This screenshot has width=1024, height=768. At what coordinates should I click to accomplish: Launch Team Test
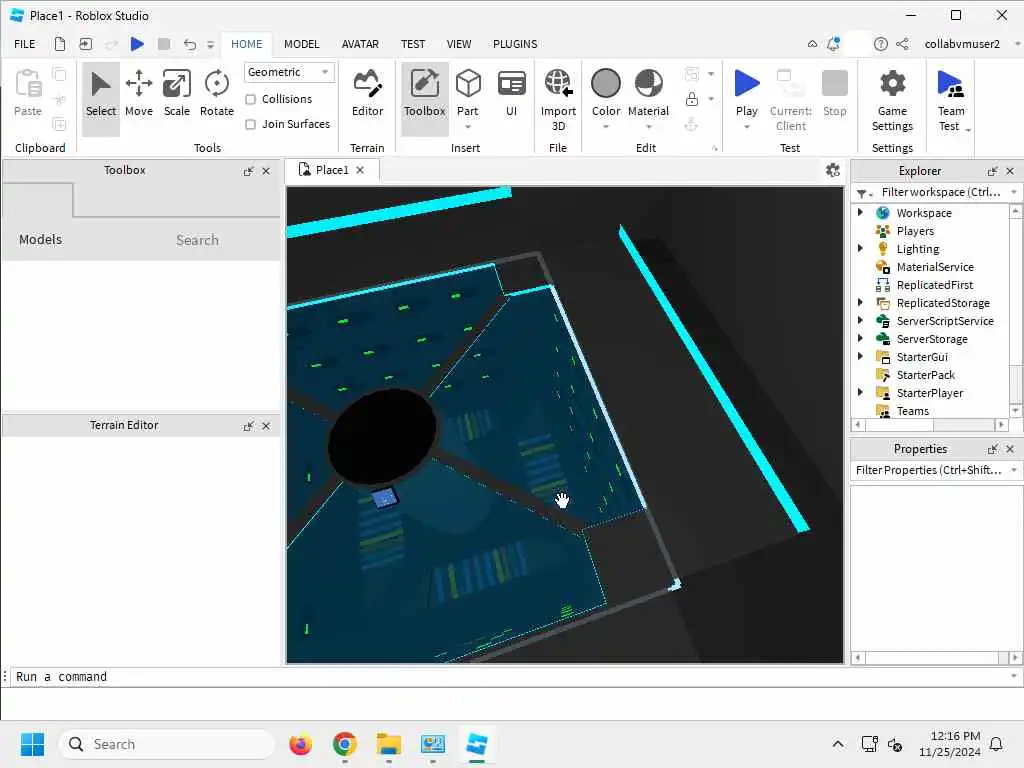point(950,100)
